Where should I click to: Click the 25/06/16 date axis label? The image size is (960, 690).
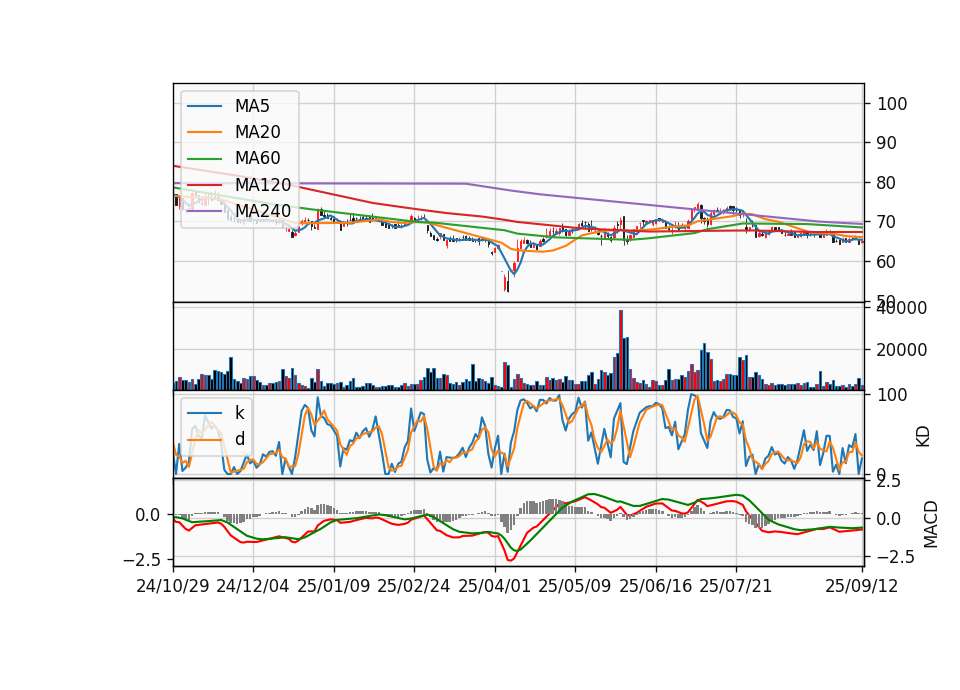click(x=656, y=586)
